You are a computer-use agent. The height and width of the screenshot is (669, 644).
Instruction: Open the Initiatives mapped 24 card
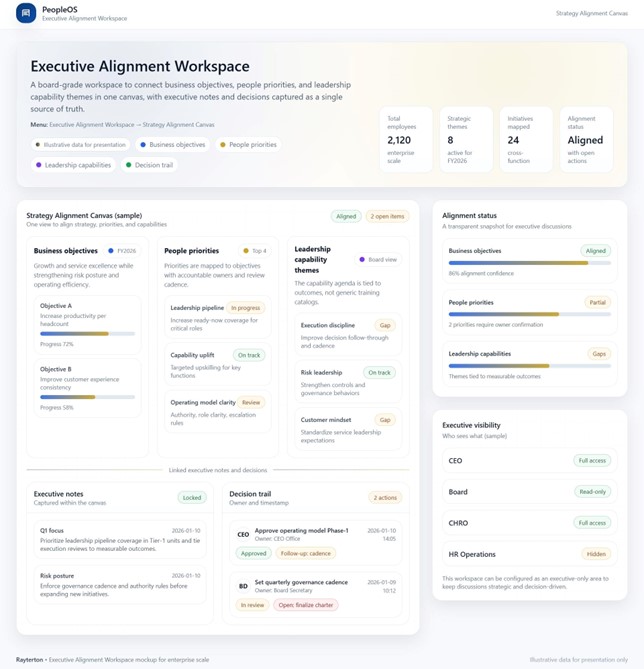point(526,140)
